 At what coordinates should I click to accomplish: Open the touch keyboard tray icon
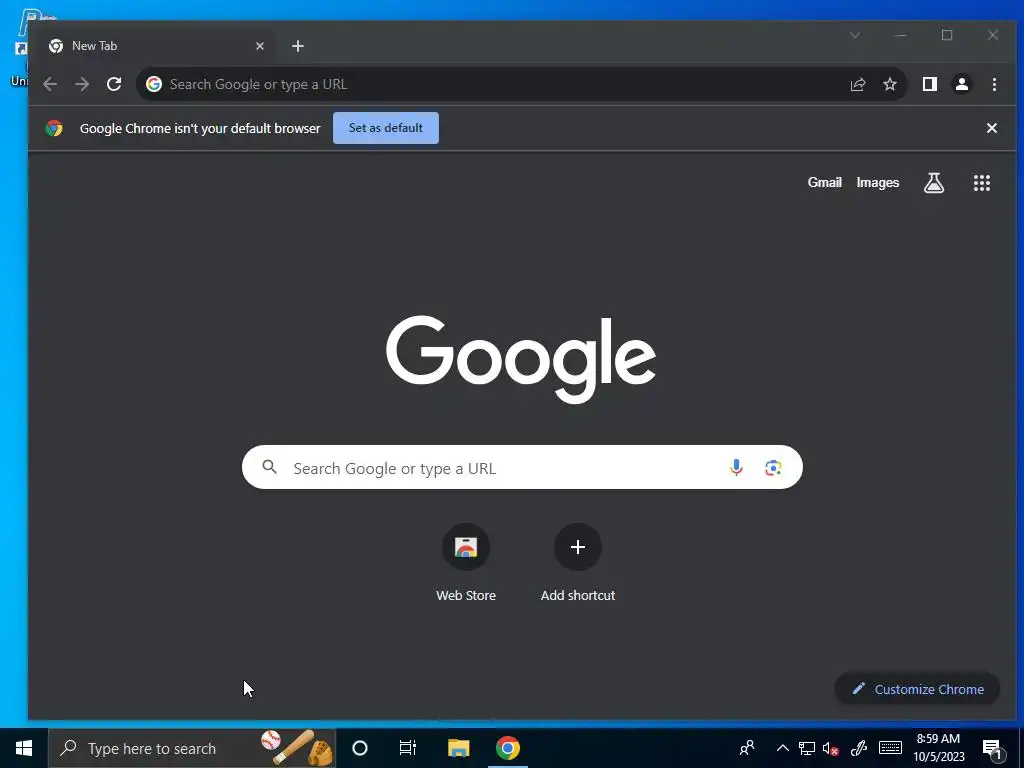tap(890, 748)
